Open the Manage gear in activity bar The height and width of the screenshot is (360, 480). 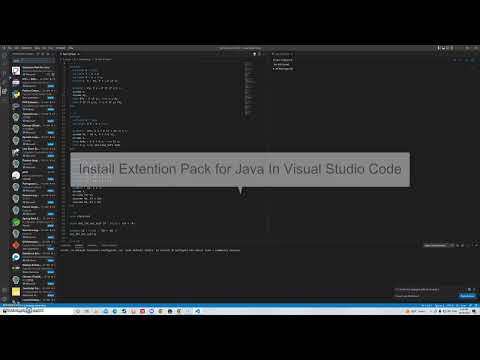[x=4, y=299]
